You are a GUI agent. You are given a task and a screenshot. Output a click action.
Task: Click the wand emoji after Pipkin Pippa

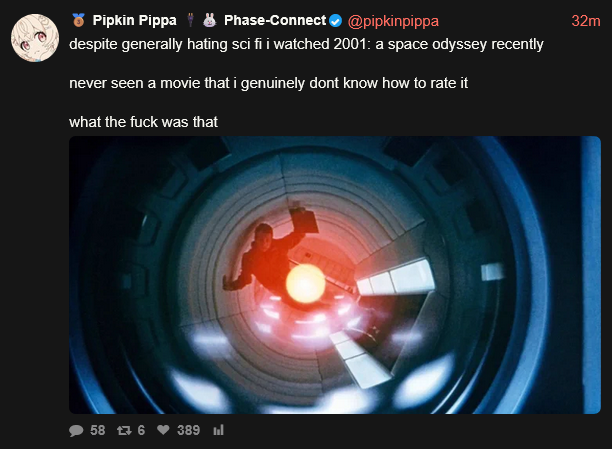click(x=190, y=20)
